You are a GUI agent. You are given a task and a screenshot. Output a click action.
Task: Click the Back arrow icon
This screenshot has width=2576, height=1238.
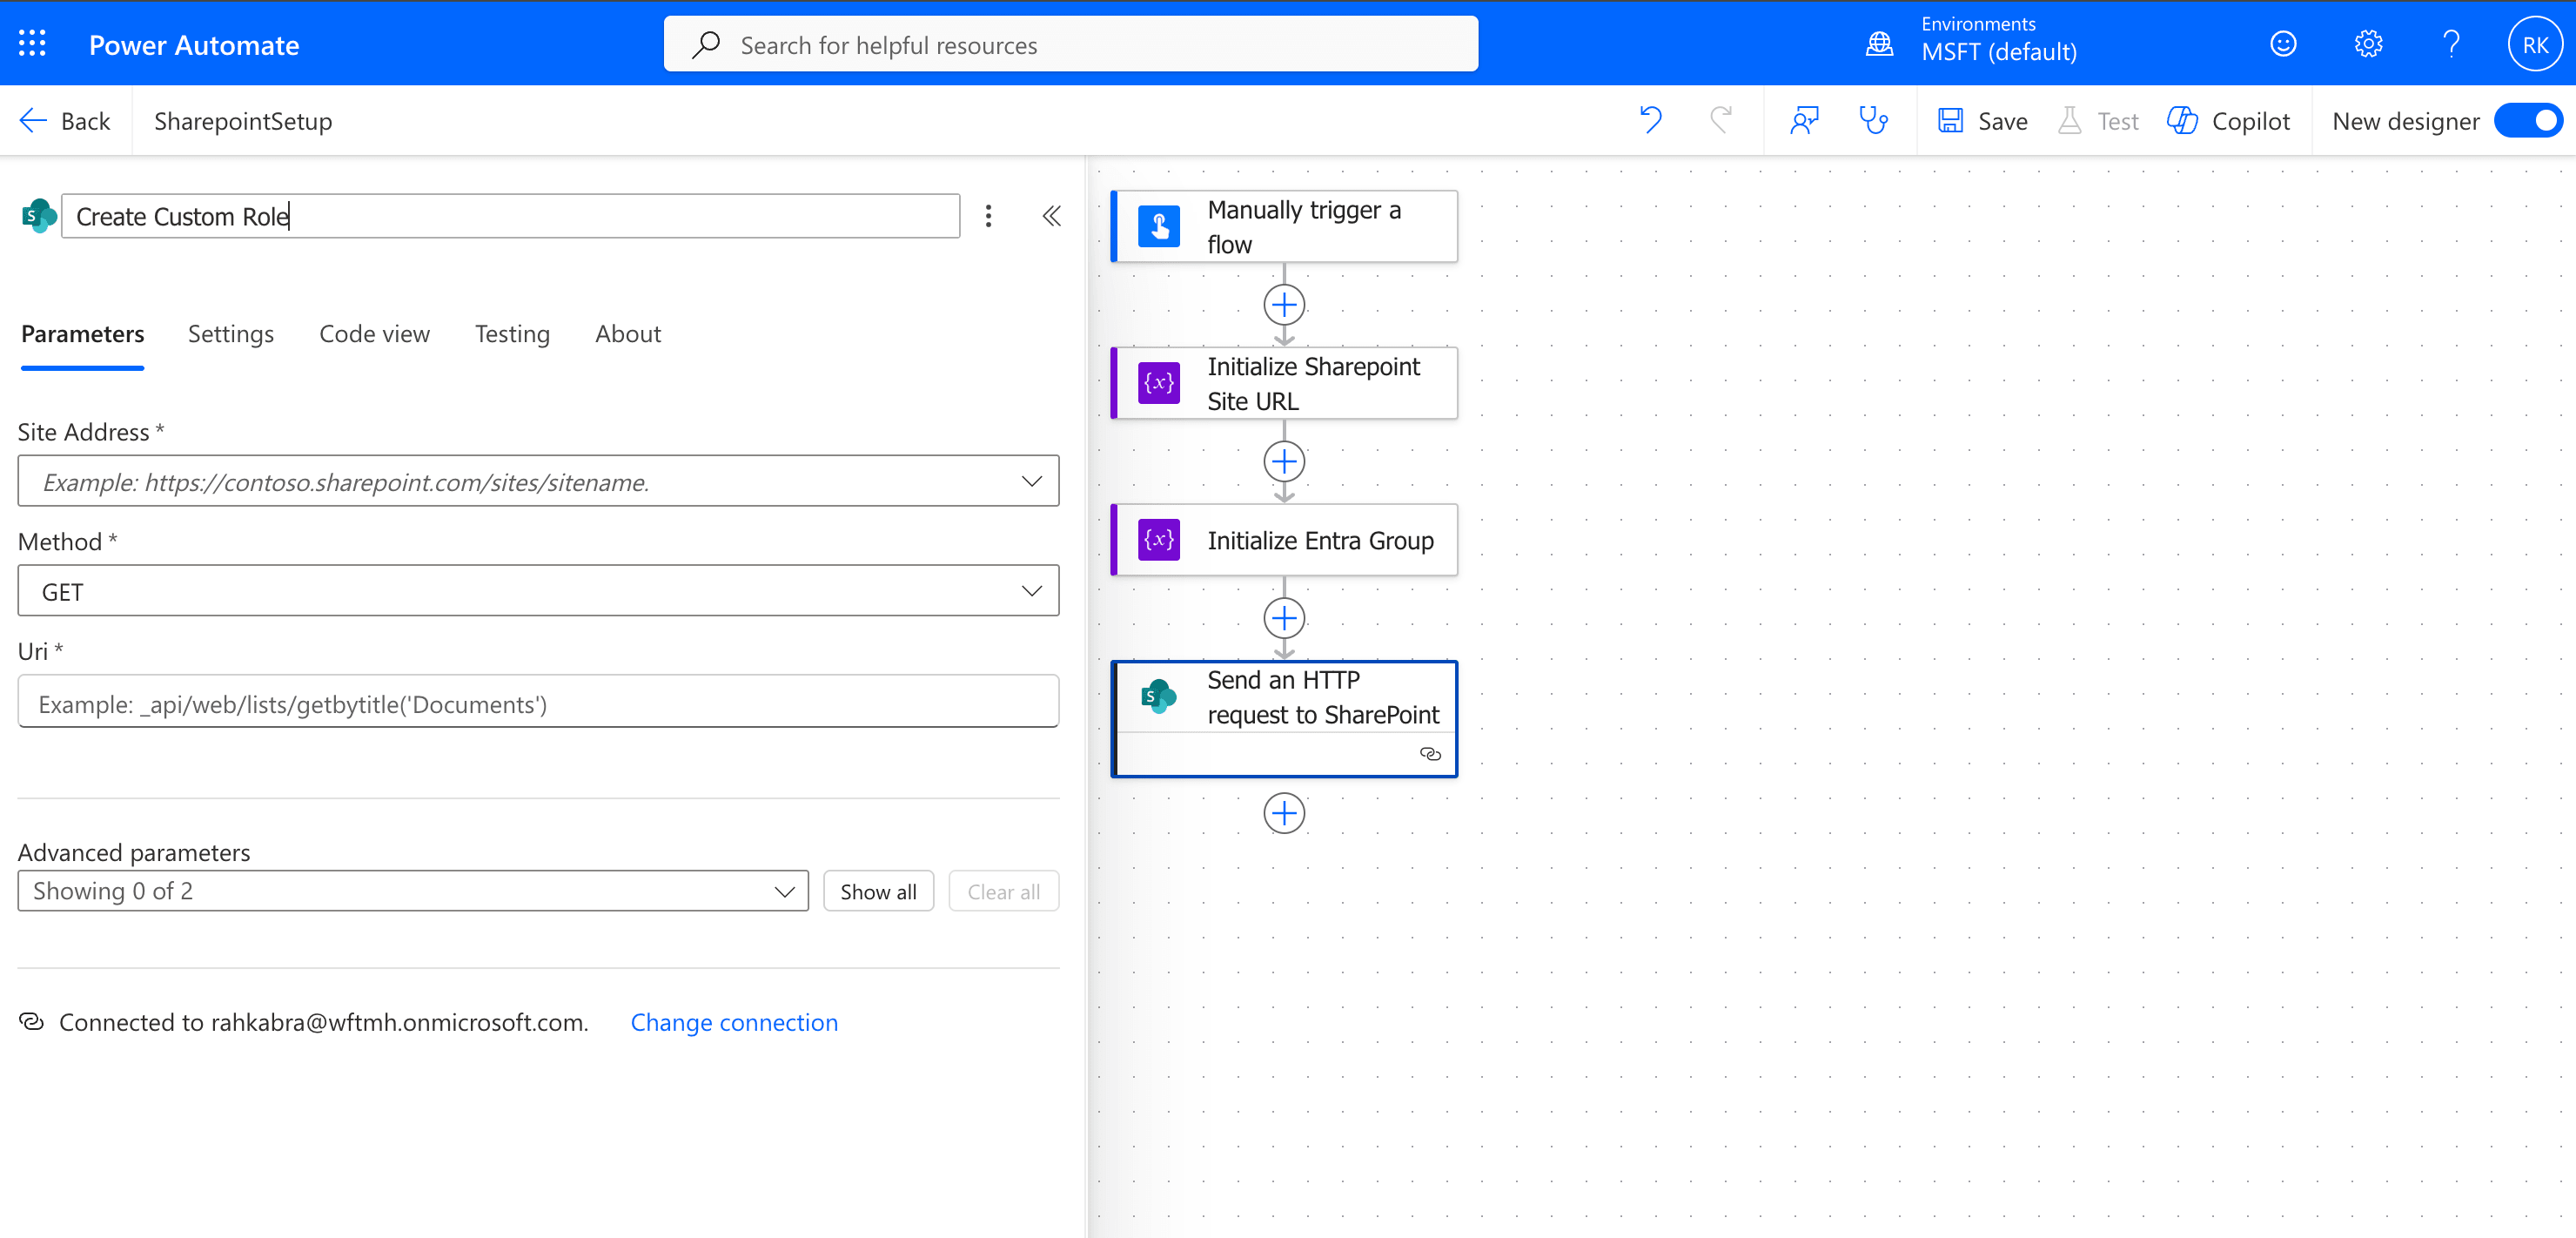tap(33, 121)
